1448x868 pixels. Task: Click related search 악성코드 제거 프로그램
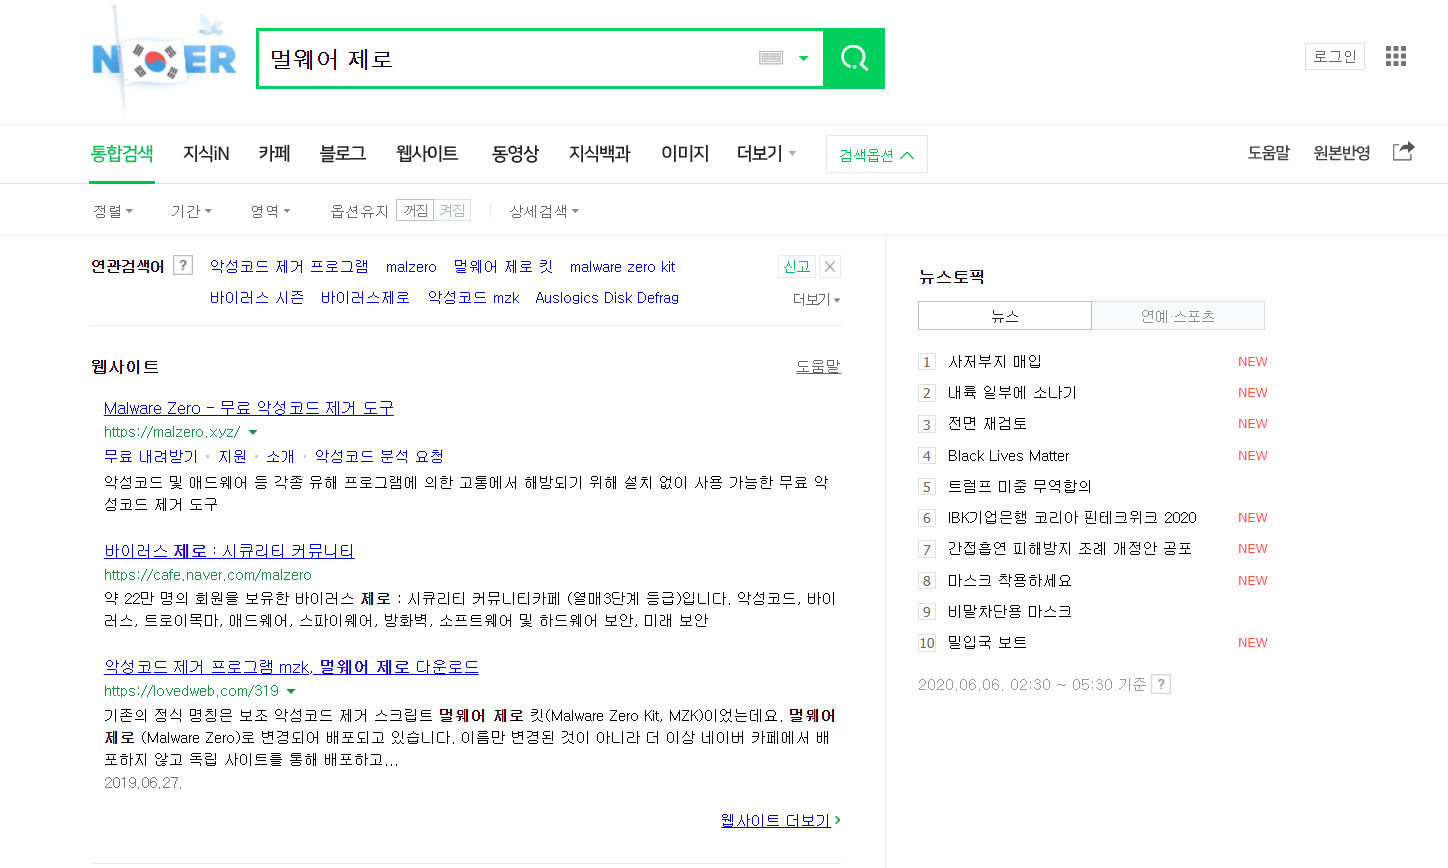289,266
